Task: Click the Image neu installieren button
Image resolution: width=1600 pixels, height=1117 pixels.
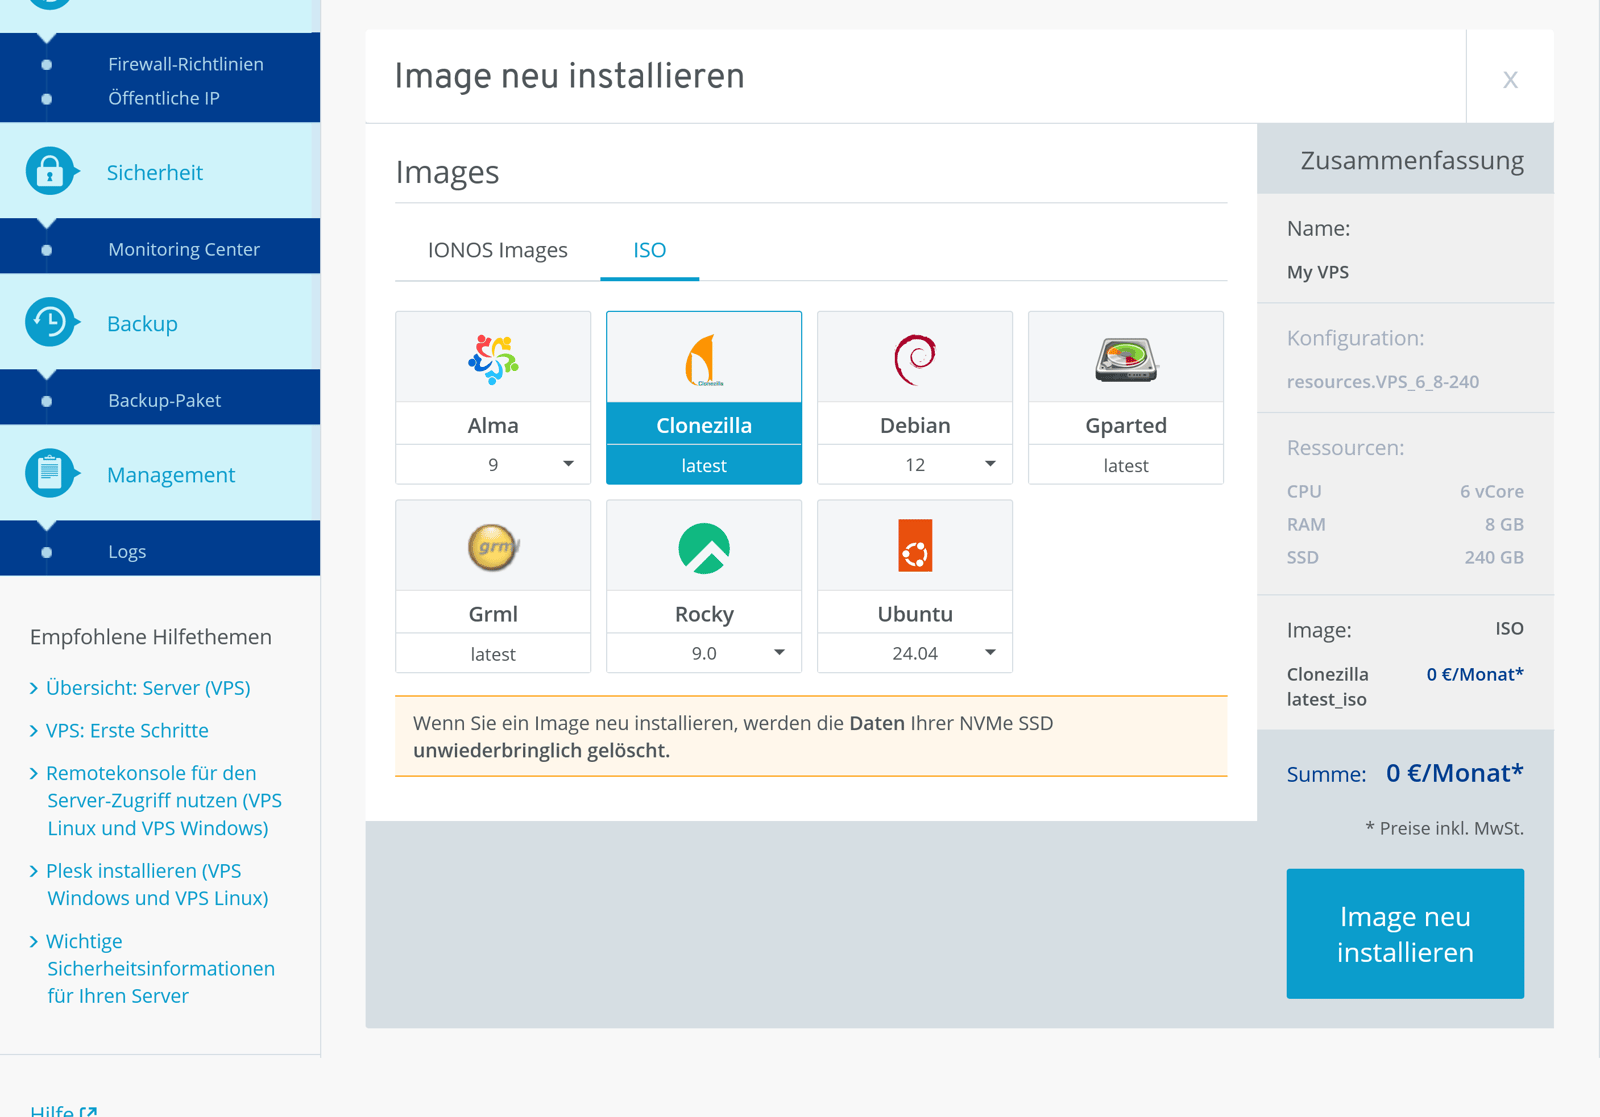Action: (1404, 933)
